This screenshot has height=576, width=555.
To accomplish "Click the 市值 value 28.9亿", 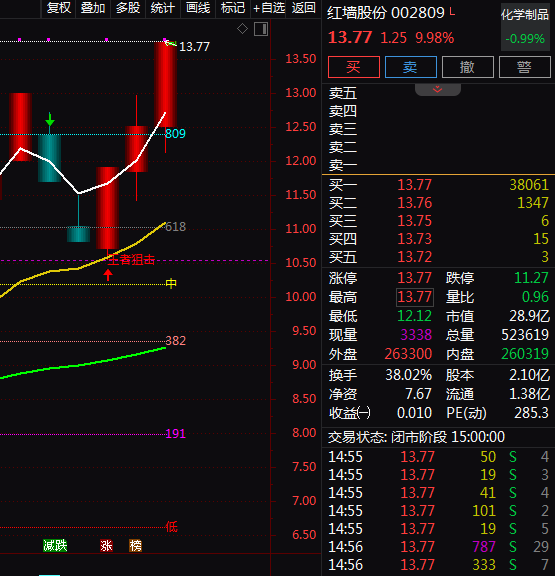I will coord(529,316).
